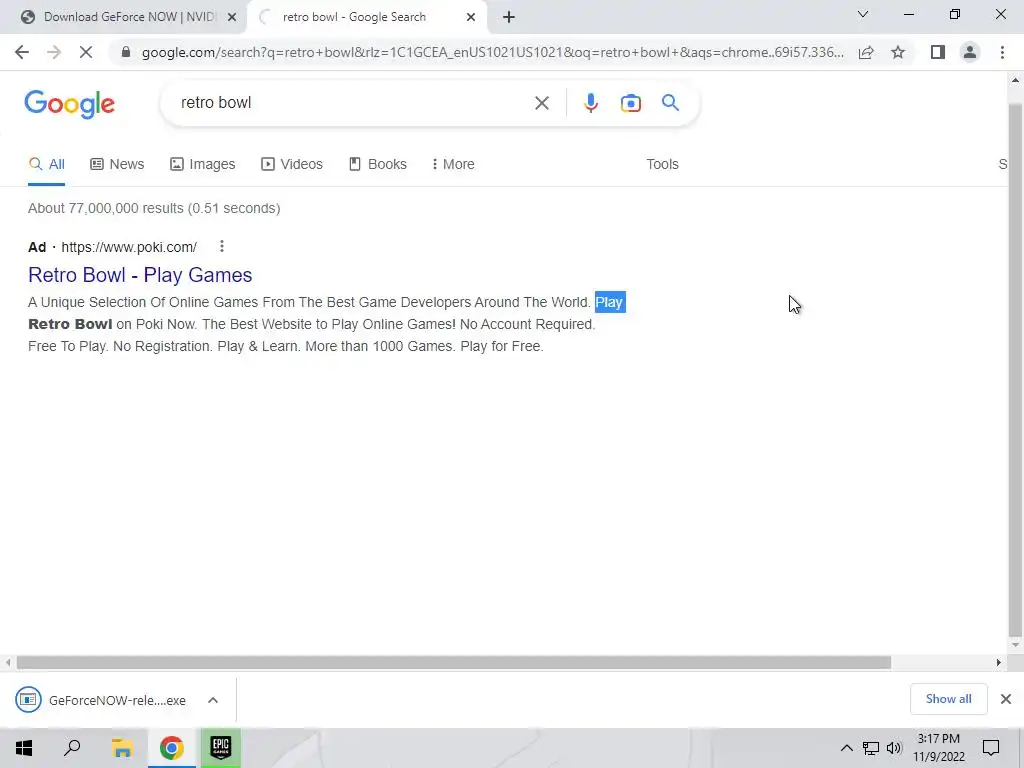The width and height of the screenshot is (1024, 768).
Task: Open the clock showing 3:17 PM
Action: click(938, 748)
